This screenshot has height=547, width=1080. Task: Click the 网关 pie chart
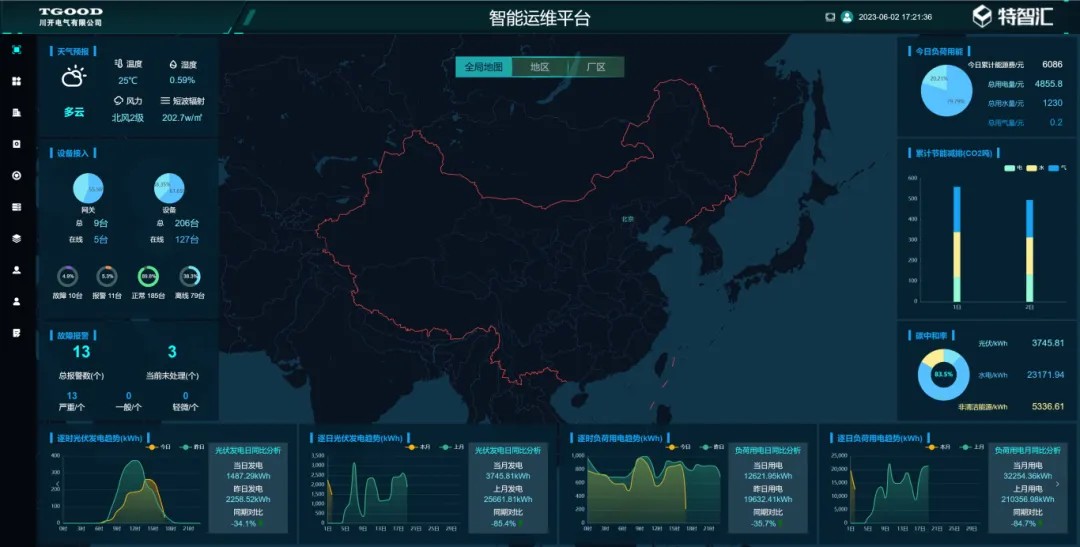(x=88, y=188)
